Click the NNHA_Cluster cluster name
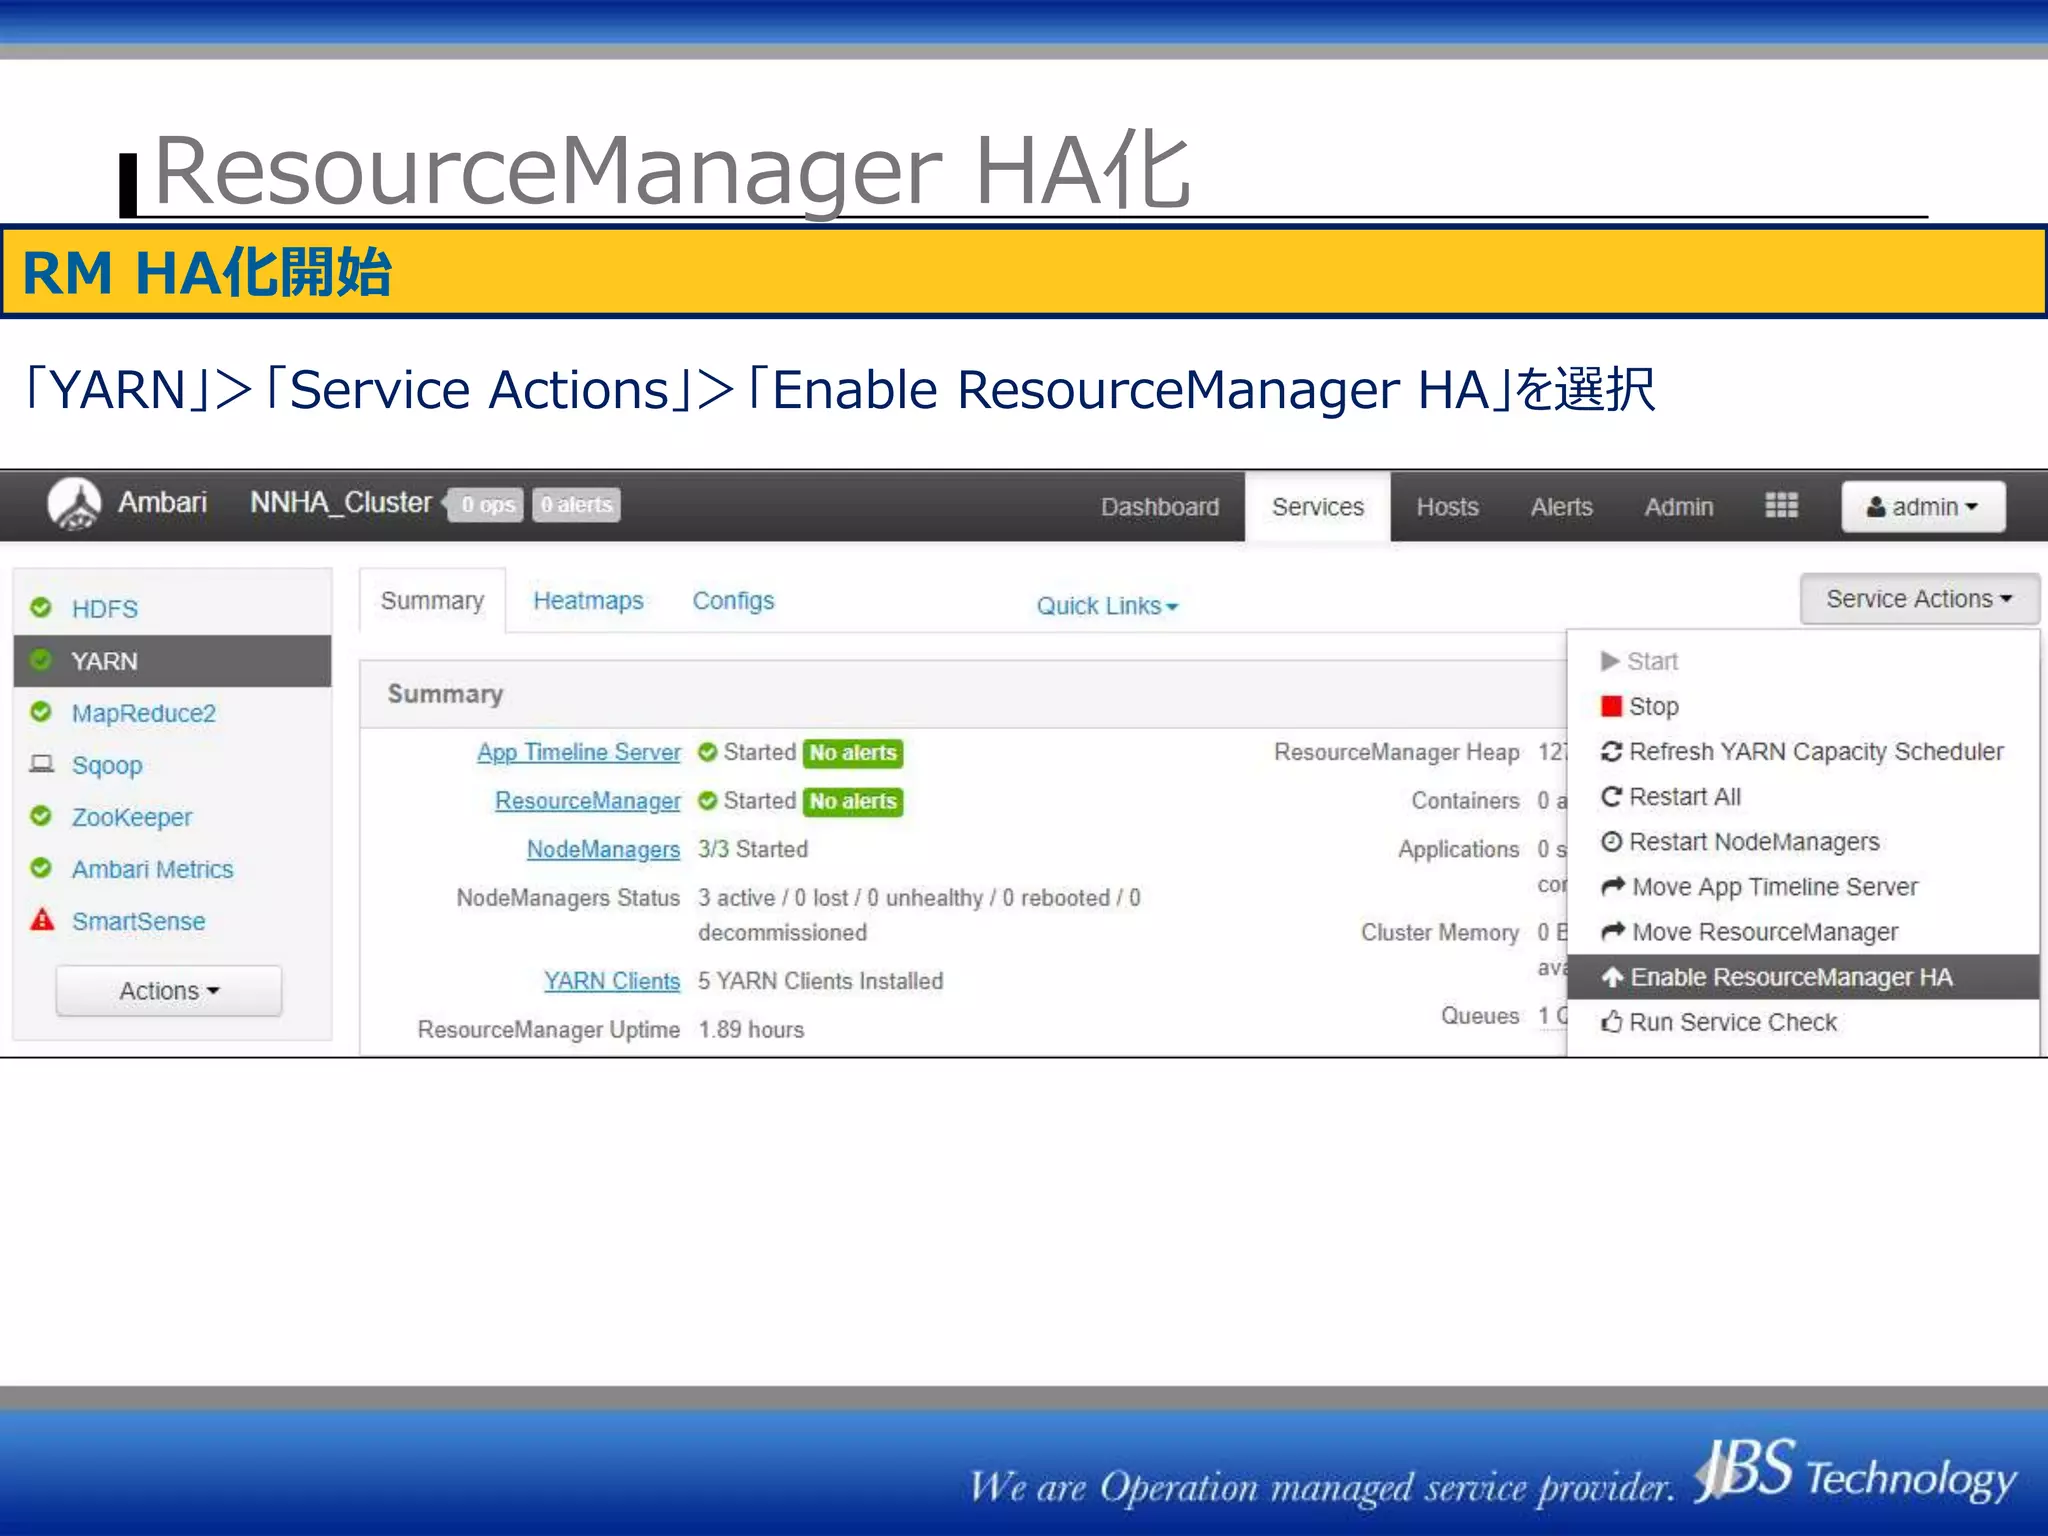Screen dimensions: 2048x1536 340,502
